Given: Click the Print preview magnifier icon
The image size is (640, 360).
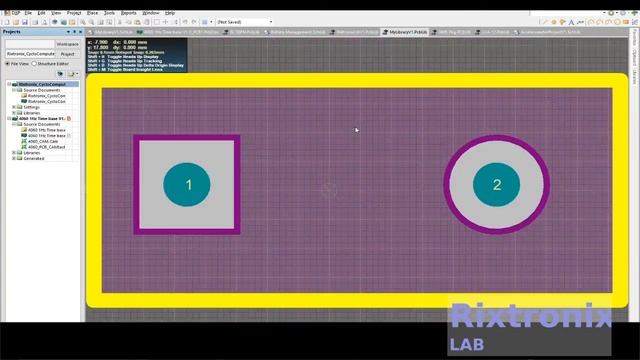Looking at the screenshot, I should pyautogui.click(x=44, y=22).
